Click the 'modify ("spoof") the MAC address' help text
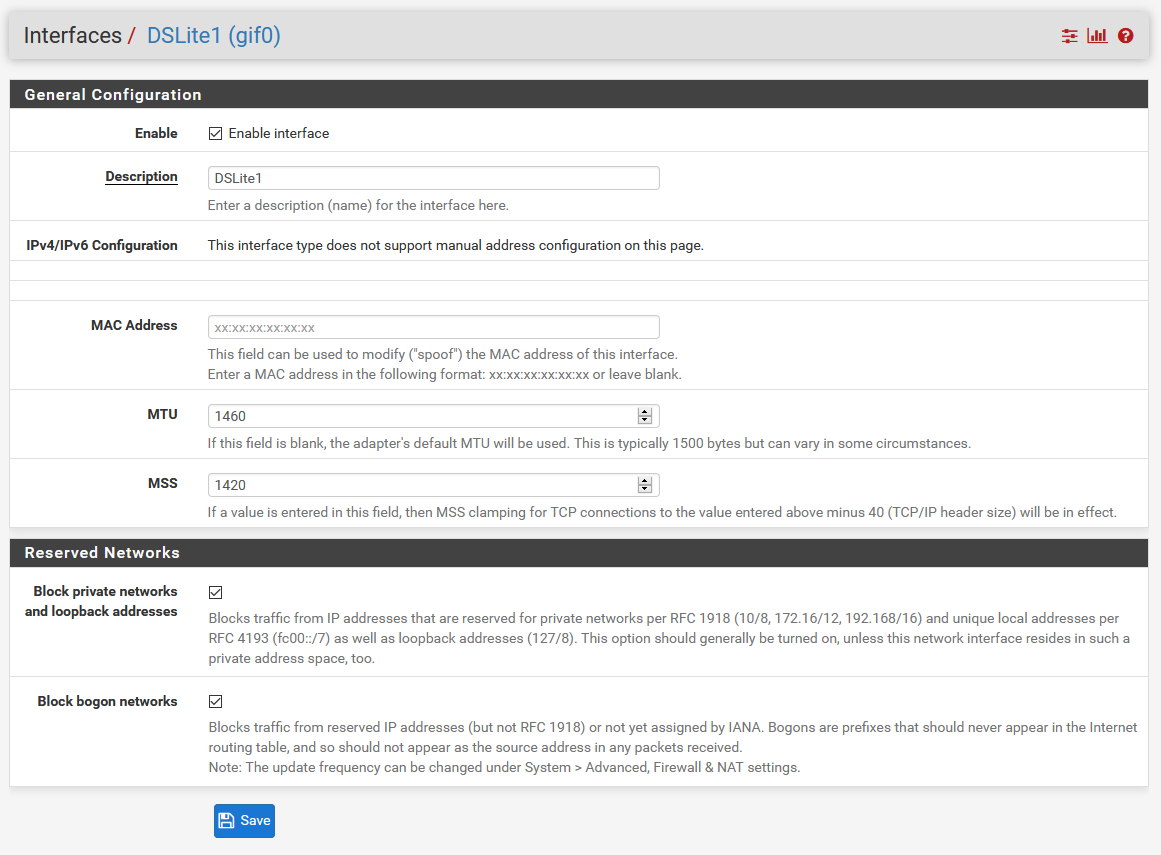Image resolution: width=1161 pixels, height=855 pixels. pos(443,354)
